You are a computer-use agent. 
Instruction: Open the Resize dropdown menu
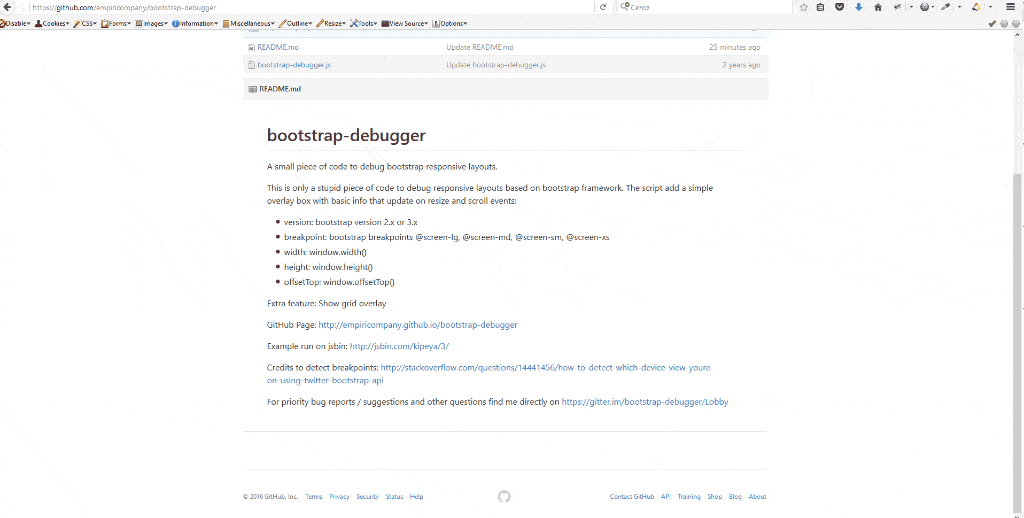point(331,24)
